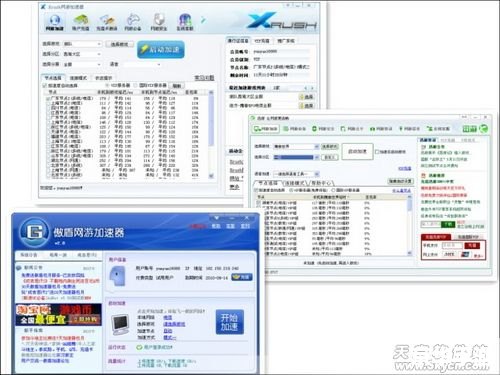The image size is (500, 375).
Task: Click the green download button in green window sidebar
Action: point(448,224)
